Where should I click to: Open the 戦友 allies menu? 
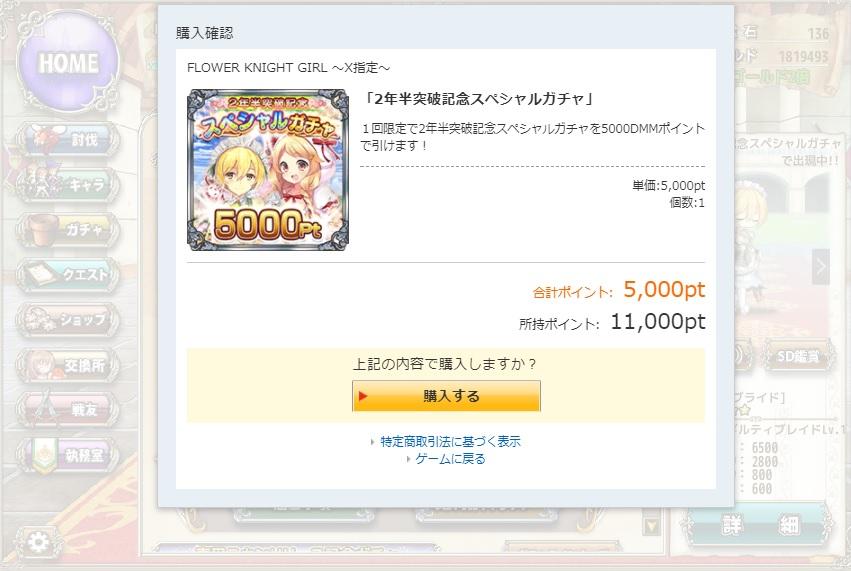(68, 410)
